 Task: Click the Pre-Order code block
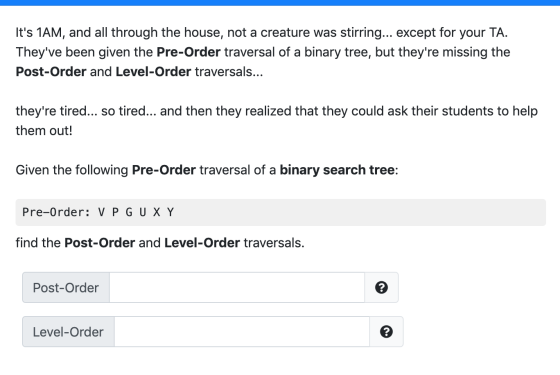(280, 212)
